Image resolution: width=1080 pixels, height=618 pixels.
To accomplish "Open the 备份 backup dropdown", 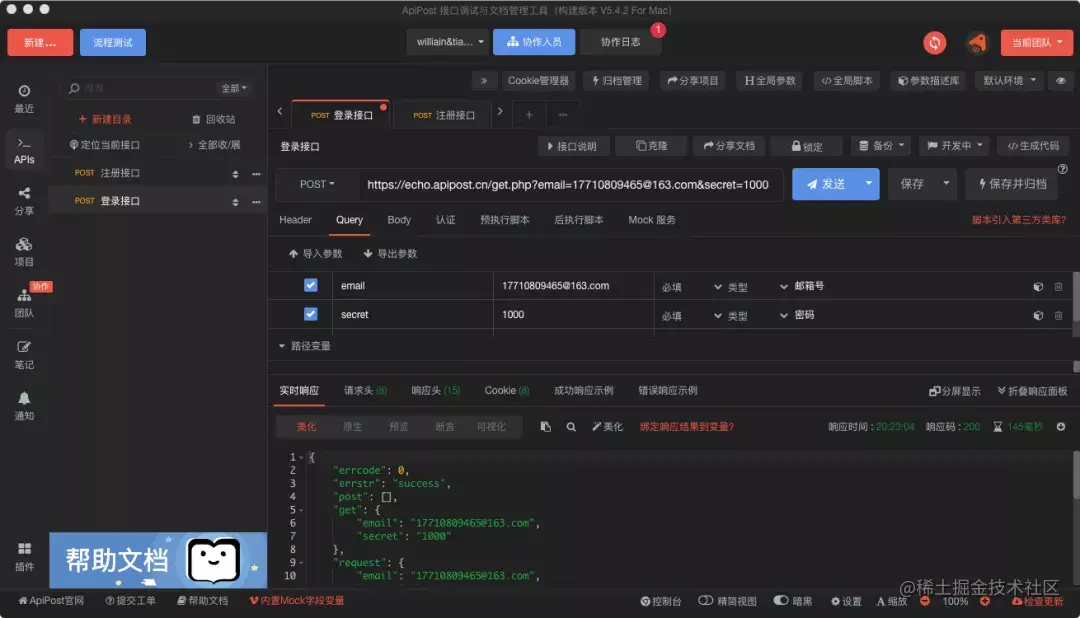I will click(x=881, y=145).
